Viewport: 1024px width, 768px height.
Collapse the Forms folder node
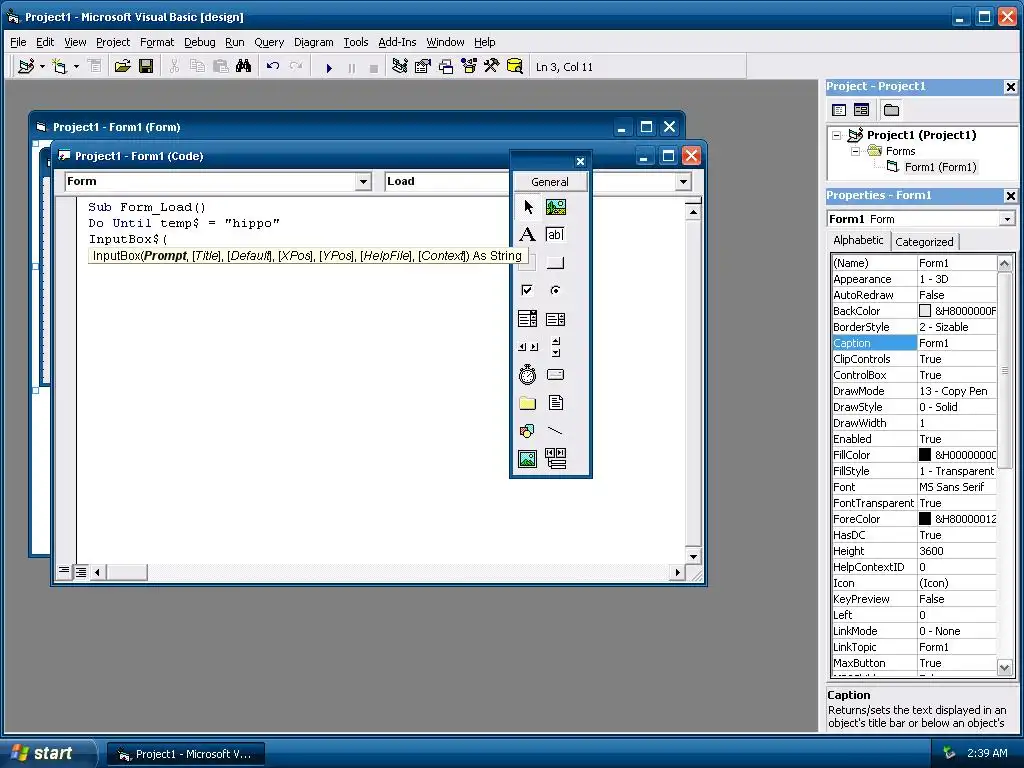click(856, 151)
